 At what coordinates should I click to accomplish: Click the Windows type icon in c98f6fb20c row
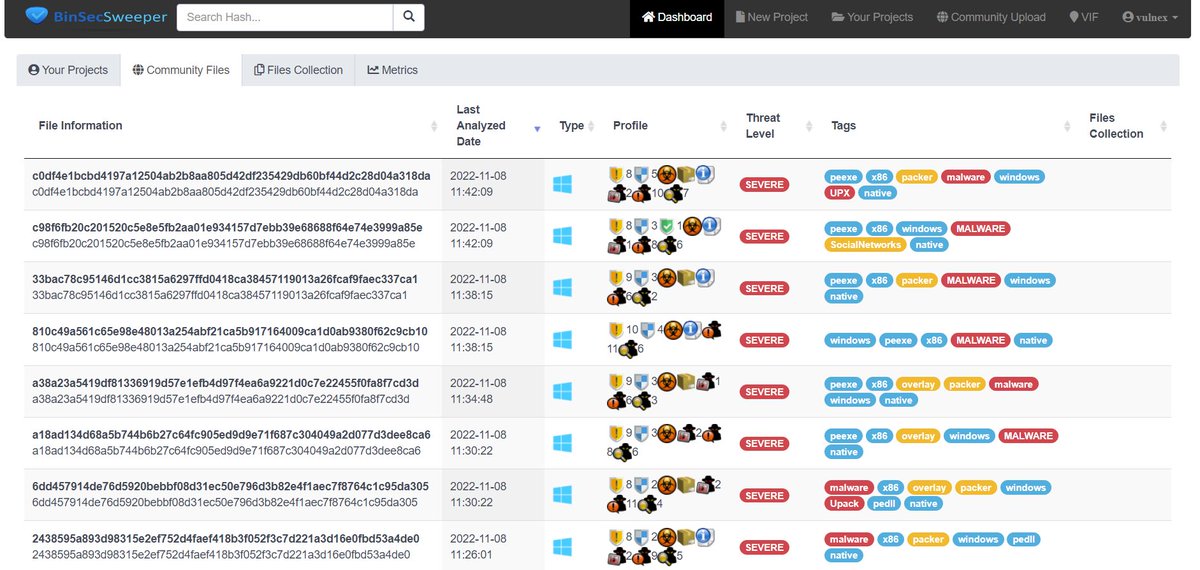coord(562,236)
